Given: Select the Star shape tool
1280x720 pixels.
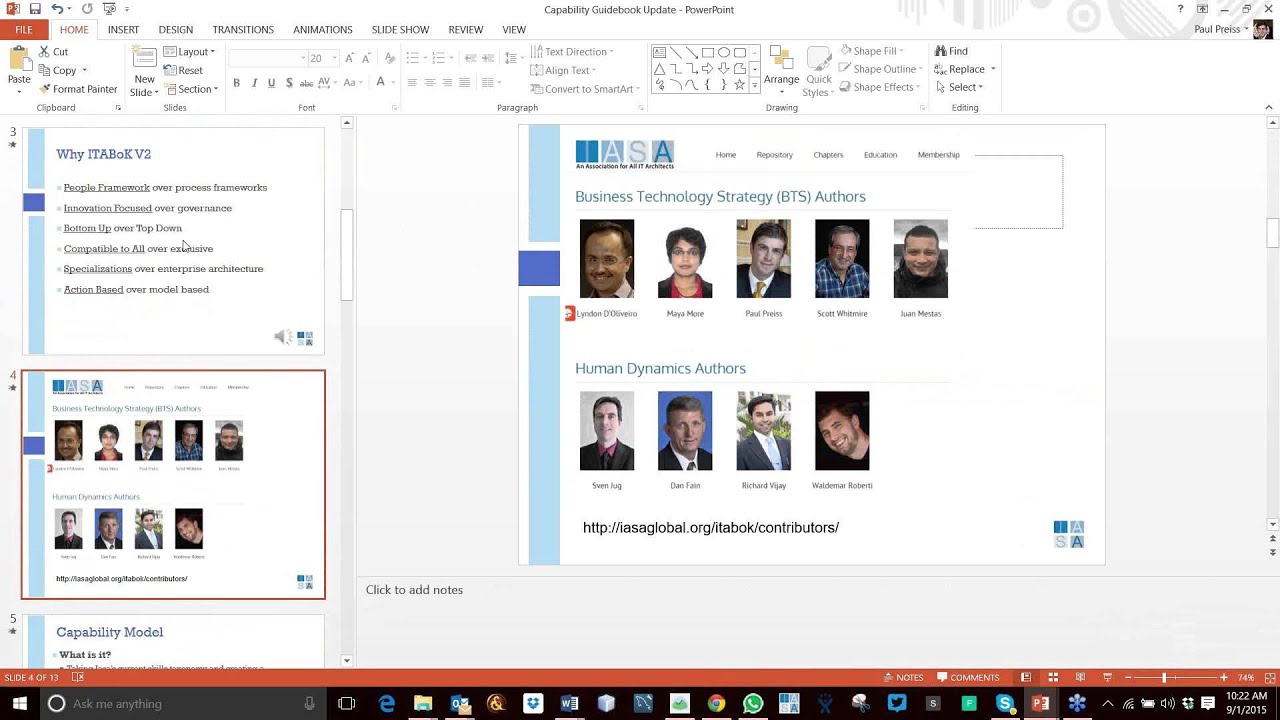Looking at the screenshot, I should (x=740, y=85).
